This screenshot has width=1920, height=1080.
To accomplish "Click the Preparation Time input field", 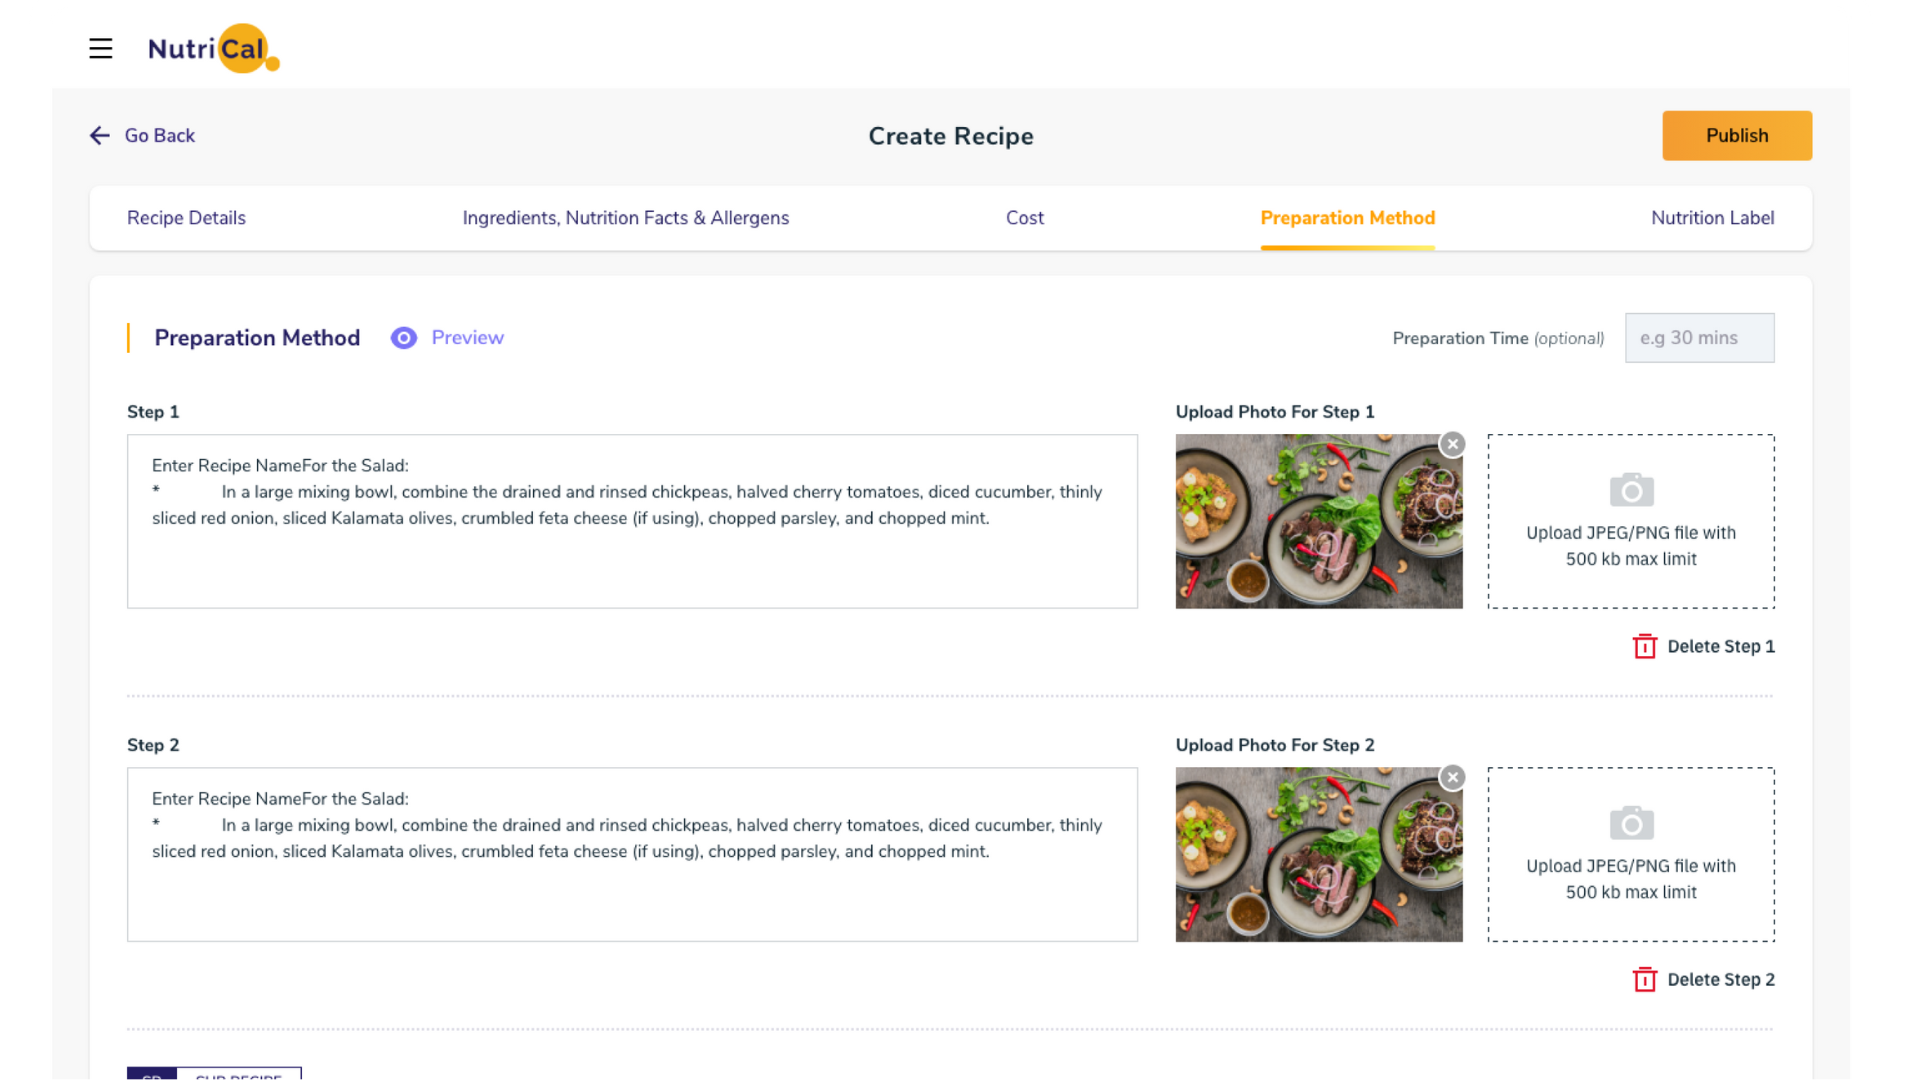I will click(x=1699, y=338).
